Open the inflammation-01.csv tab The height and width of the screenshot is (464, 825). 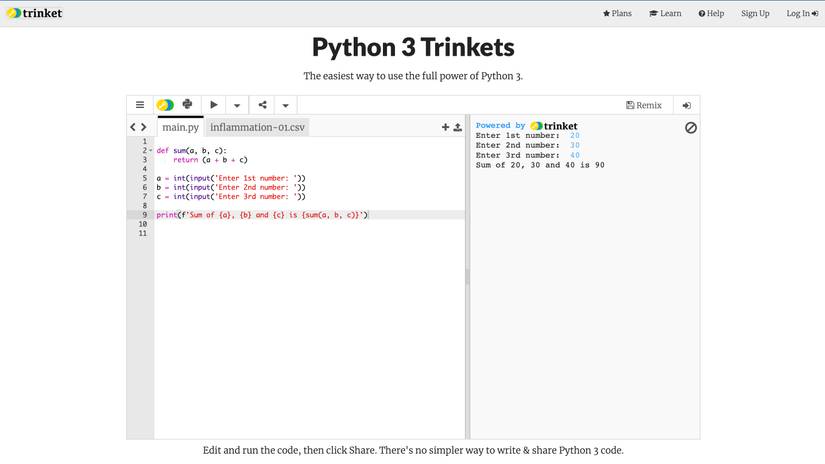tap(257, 128)
